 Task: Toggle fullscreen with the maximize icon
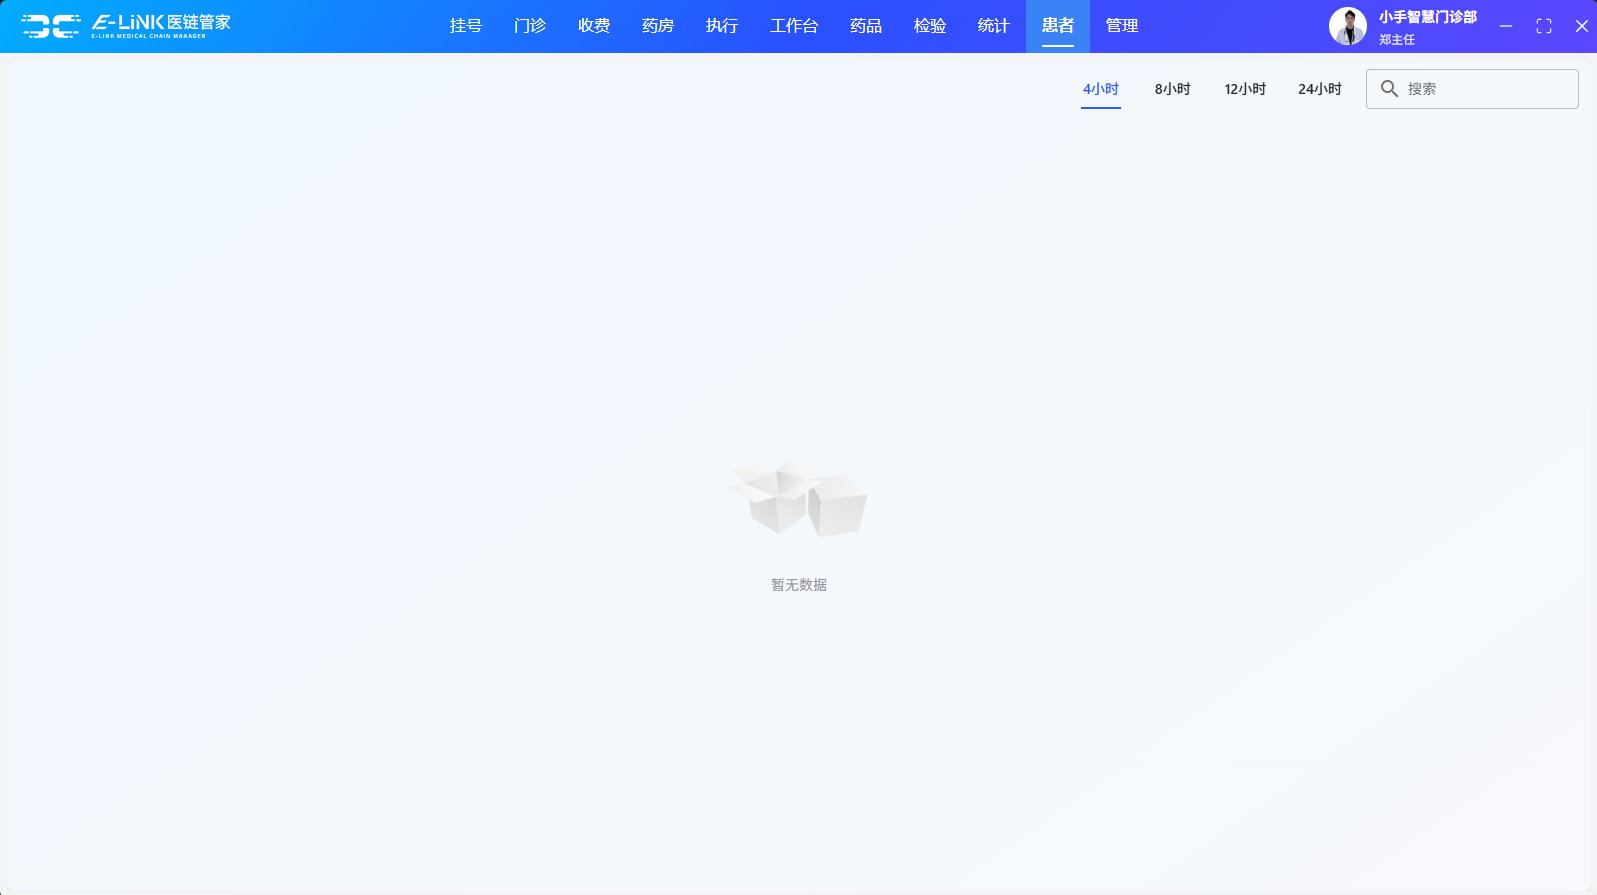click(1543, 26)
